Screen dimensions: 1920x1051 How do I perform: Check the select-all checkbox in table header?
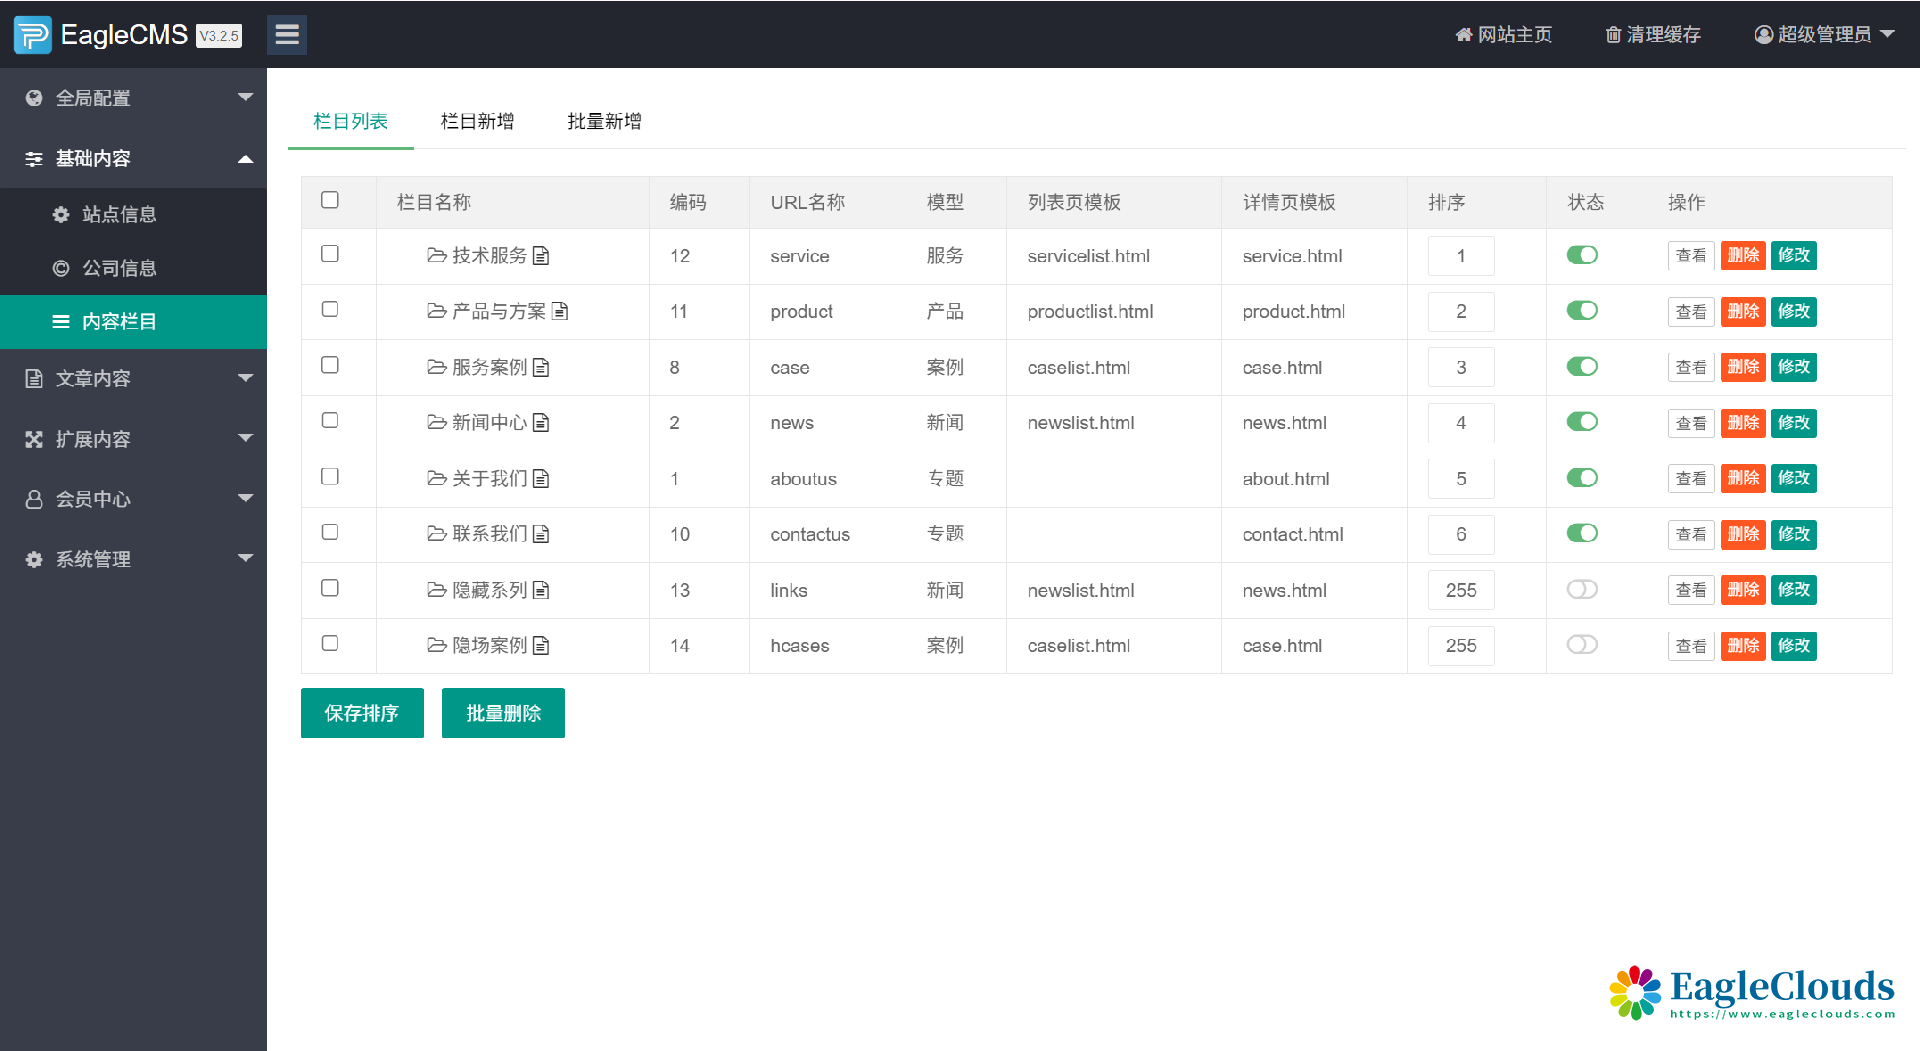coord(330,200)
